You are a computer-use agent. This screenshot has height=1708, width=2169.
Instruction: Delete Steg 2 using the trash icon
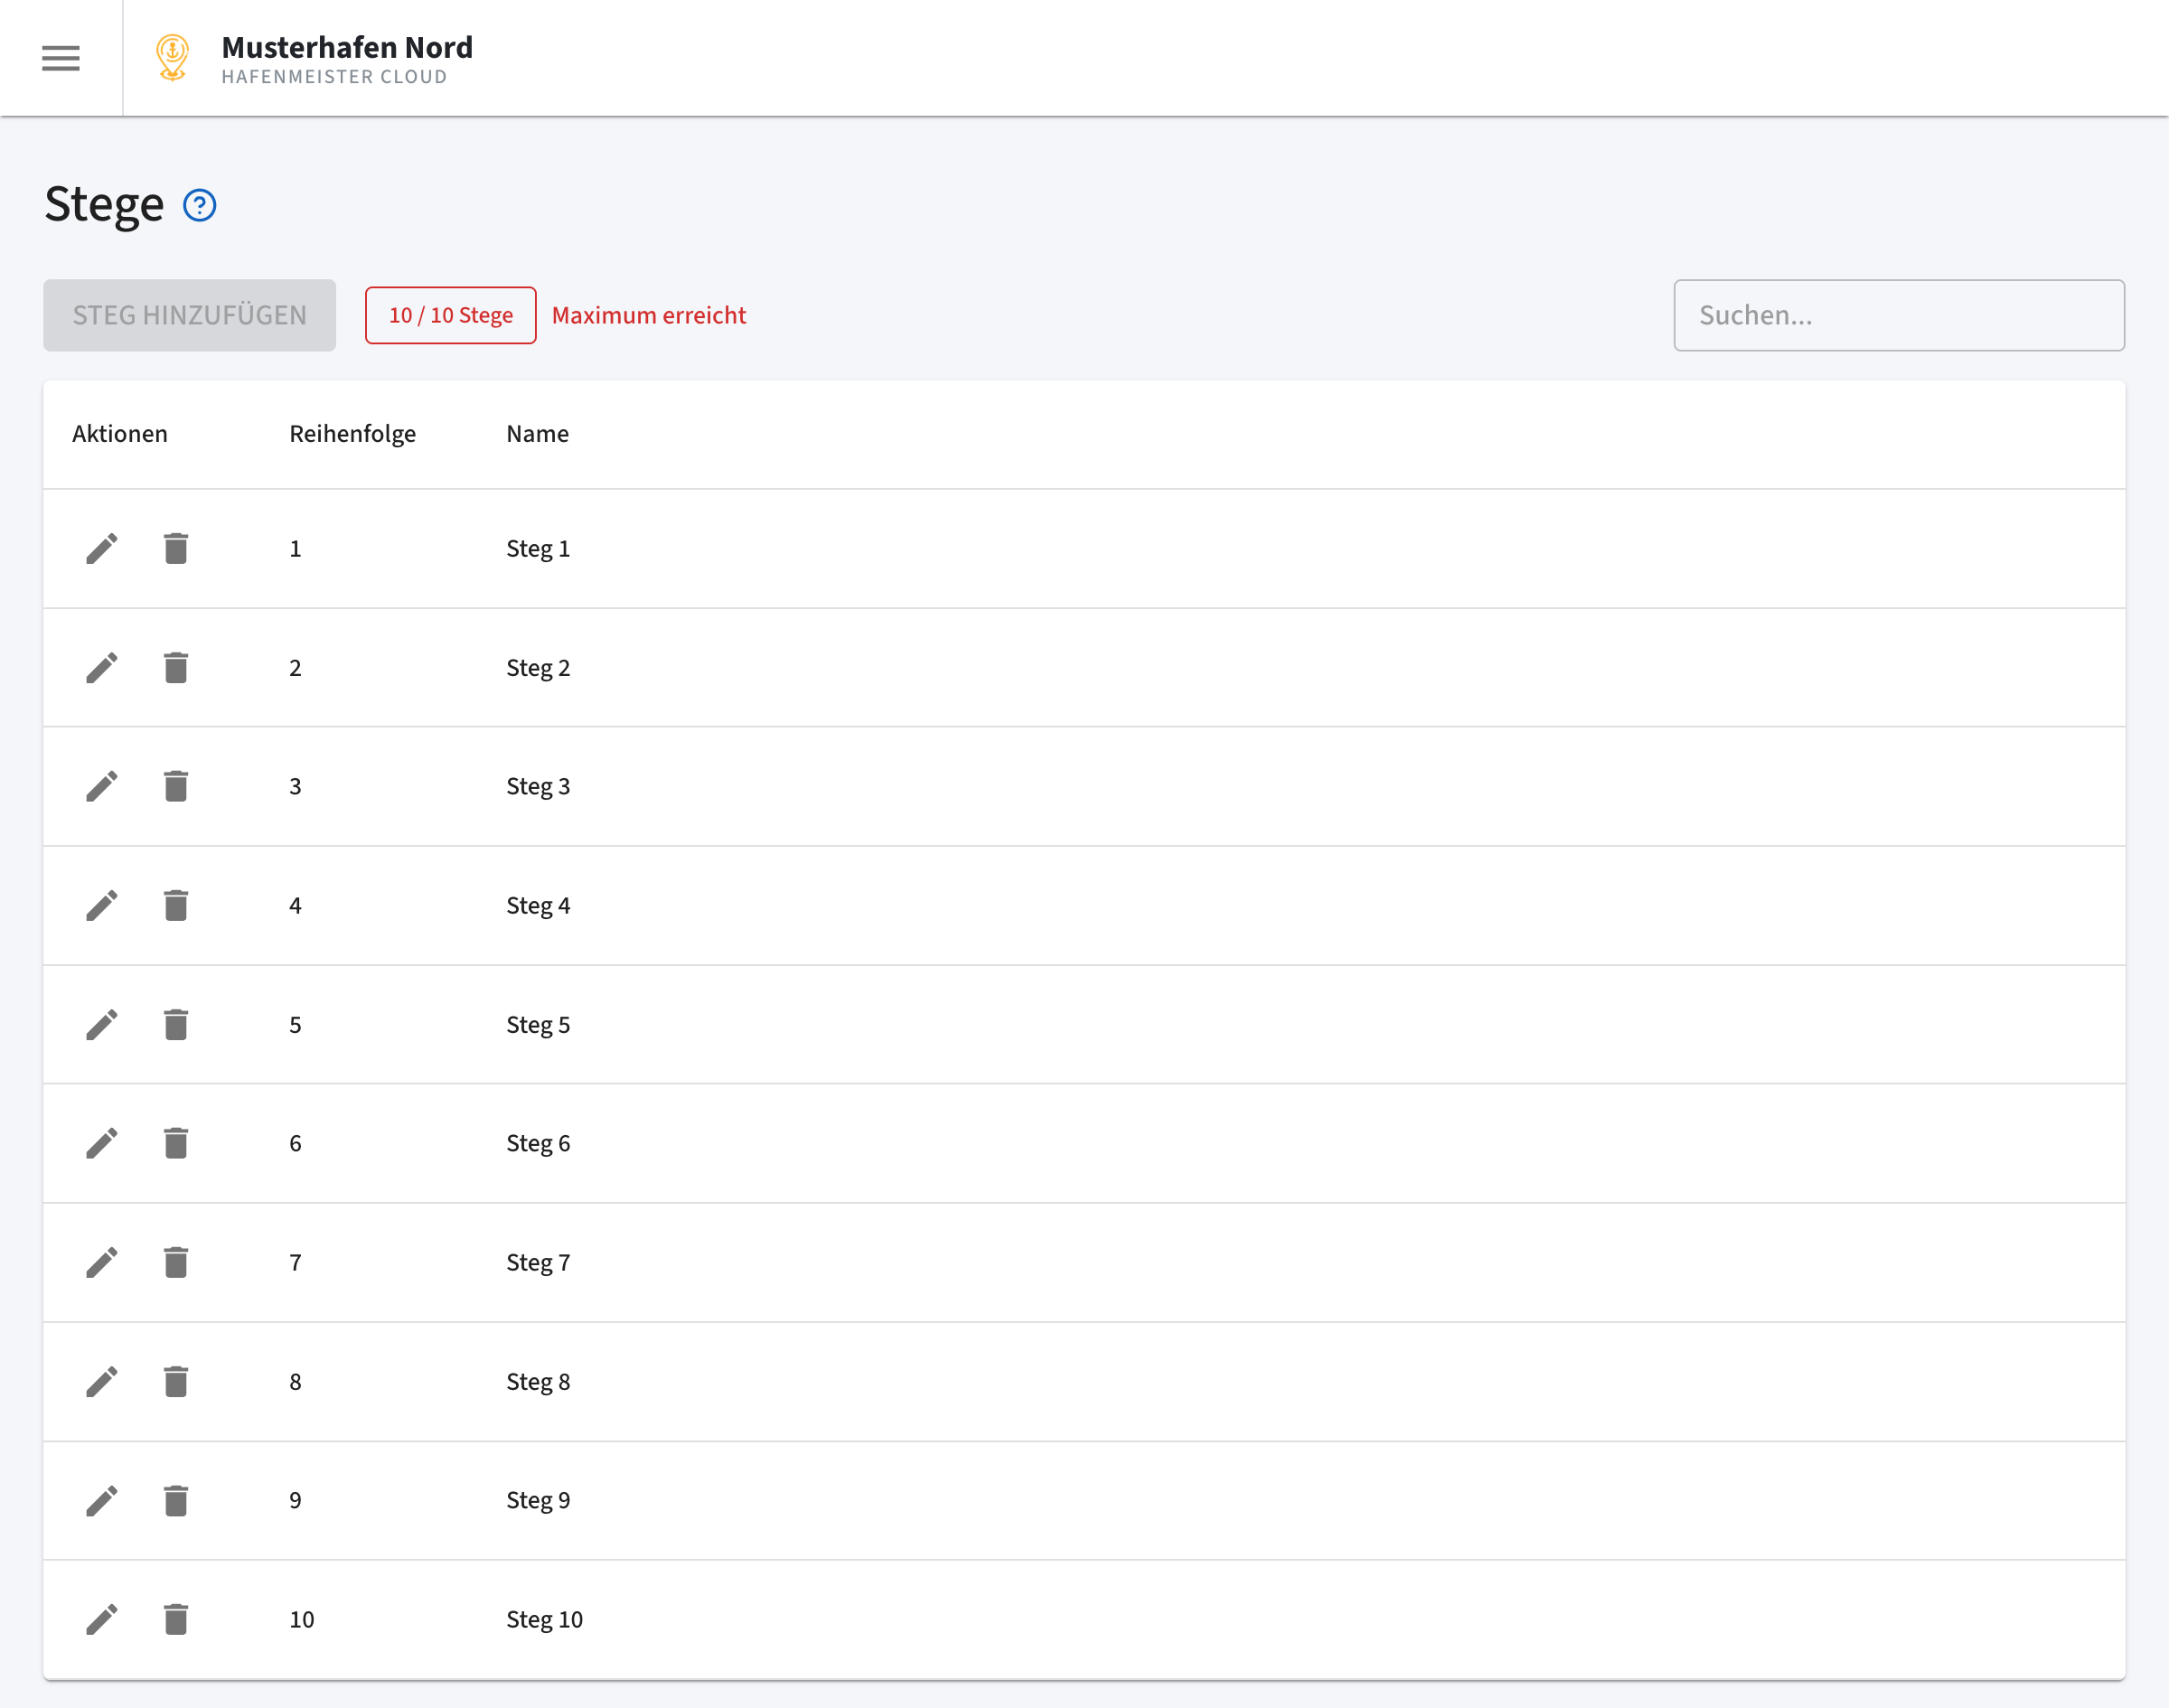click(176, 667)
